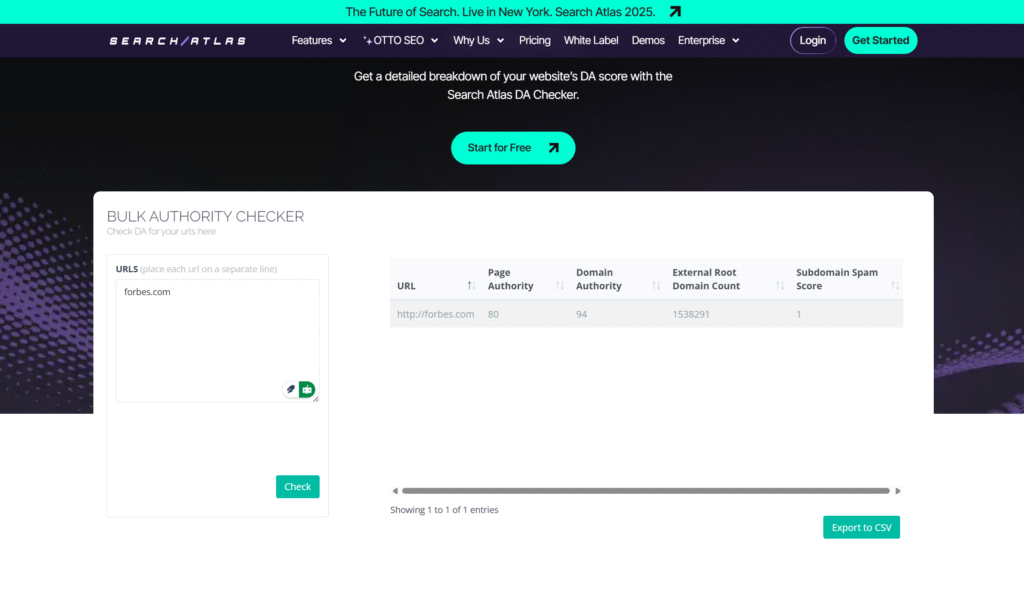Expand the Why Us menu
Viewport: 1024px width, 593px height.
pyautogui.click(x=479, y=40)
